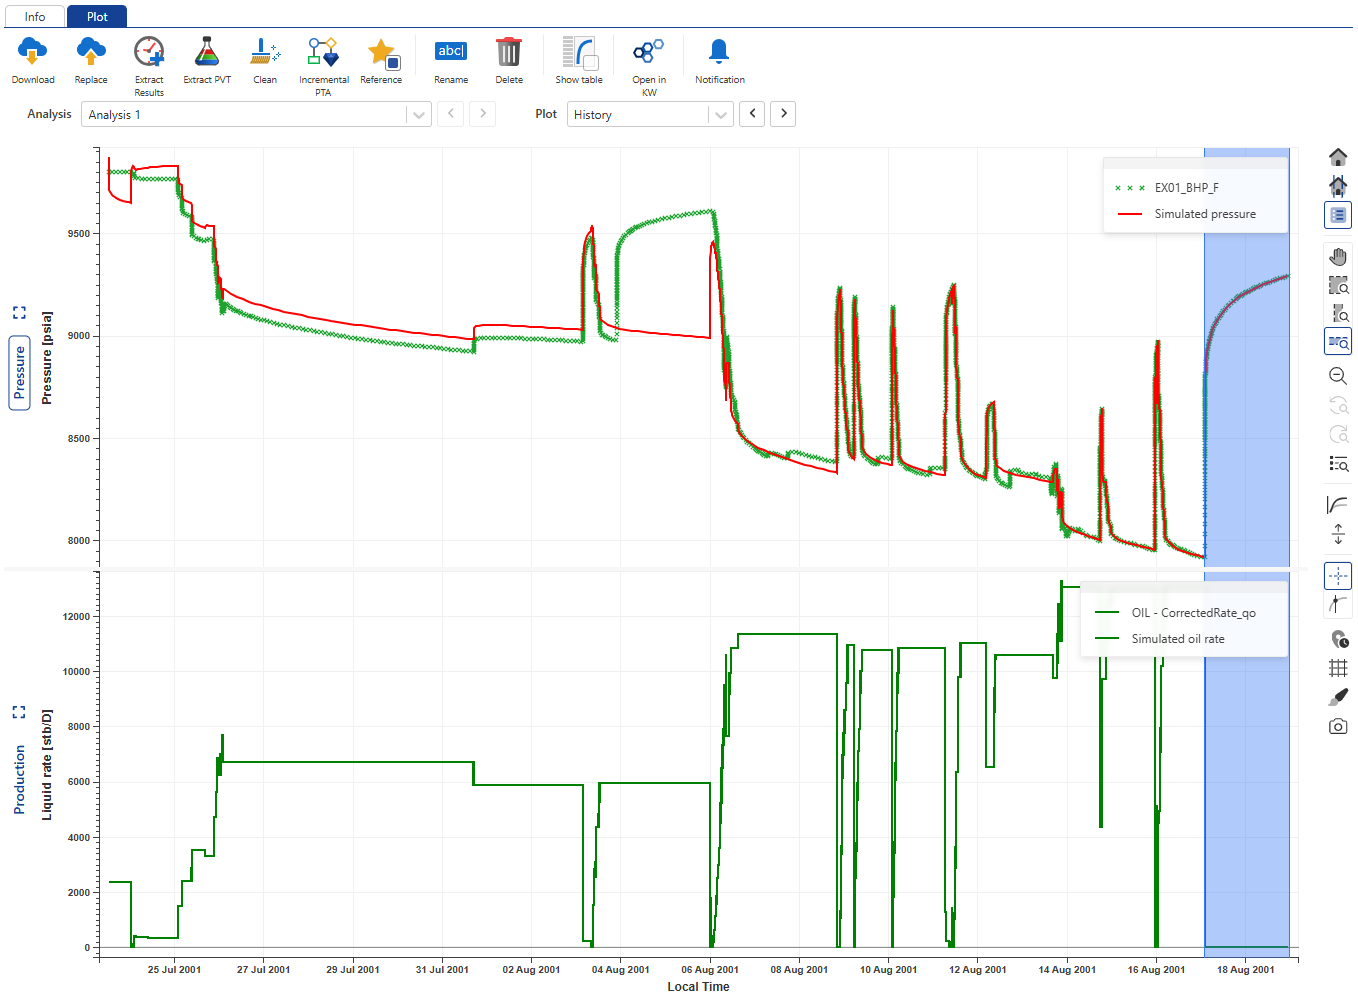
Task: Toggle the grid lines icon
Action: tap(1338, 668)
